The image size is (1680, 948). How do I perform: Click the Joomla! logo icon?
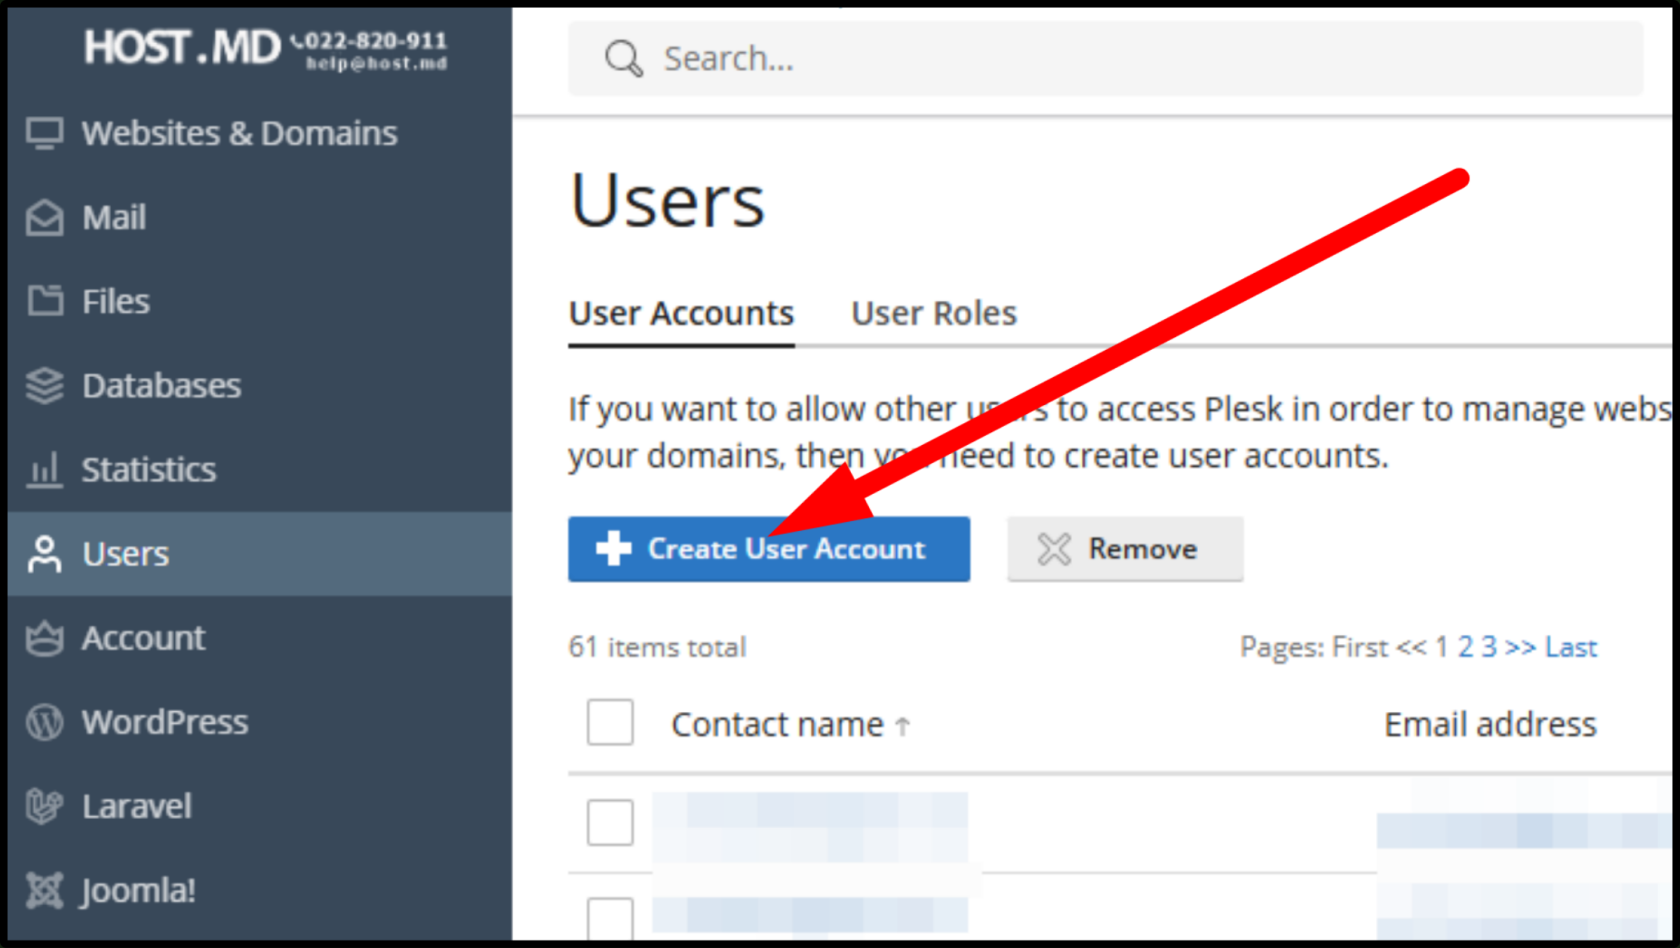[x=44, y=890]
